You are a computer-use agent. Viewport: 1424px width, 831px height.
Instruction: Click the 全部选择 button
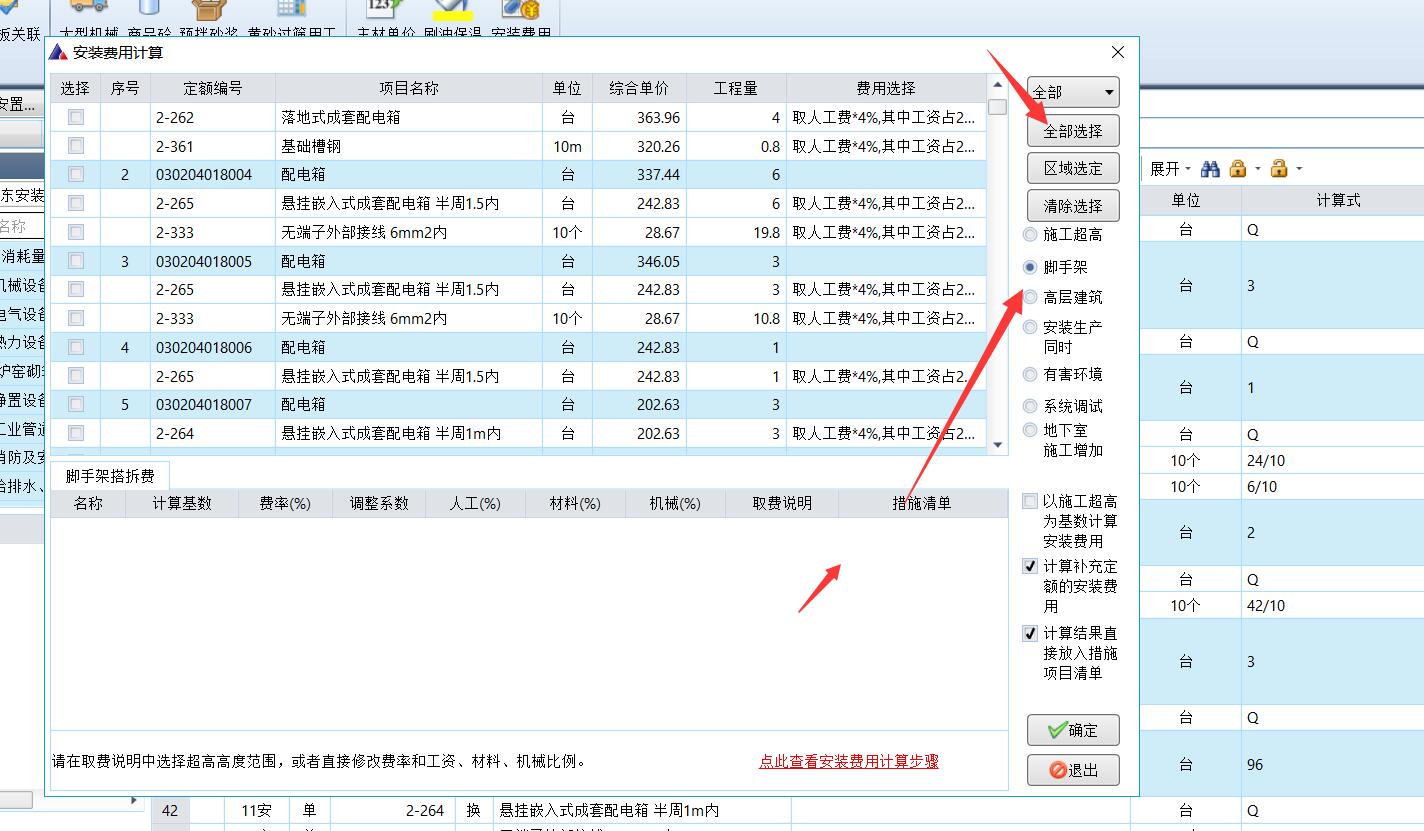click(x=1073, y=131)
